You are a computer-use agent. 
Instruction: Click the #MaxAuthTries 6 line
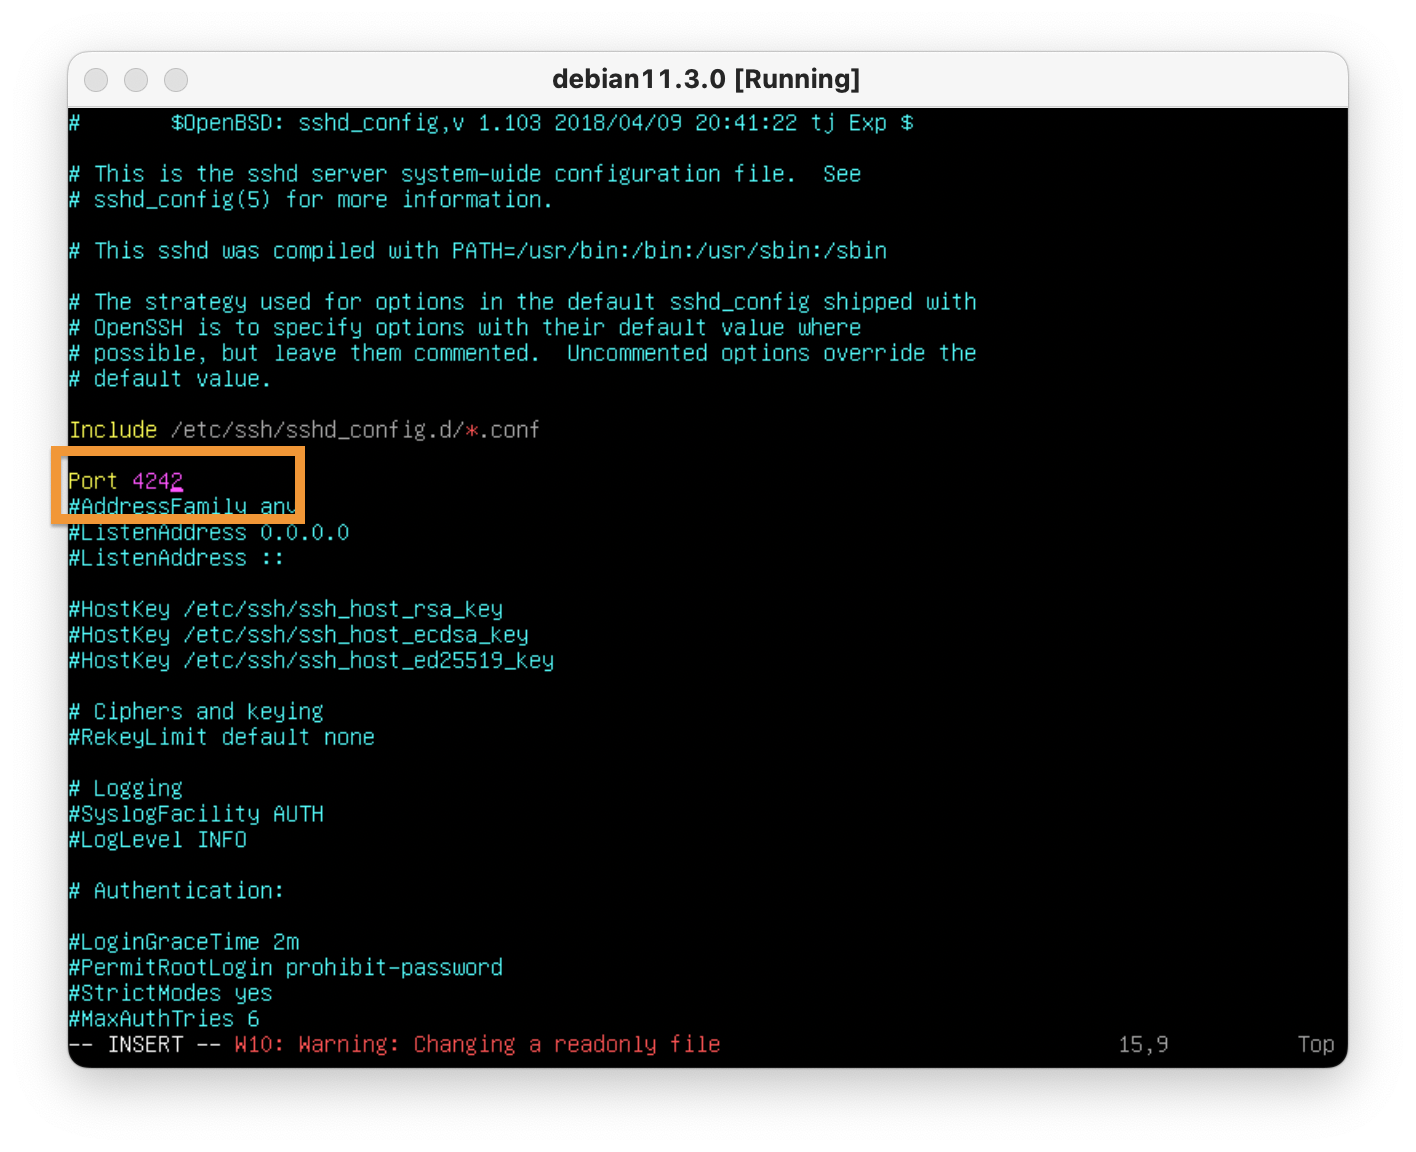click(164, 1019)
